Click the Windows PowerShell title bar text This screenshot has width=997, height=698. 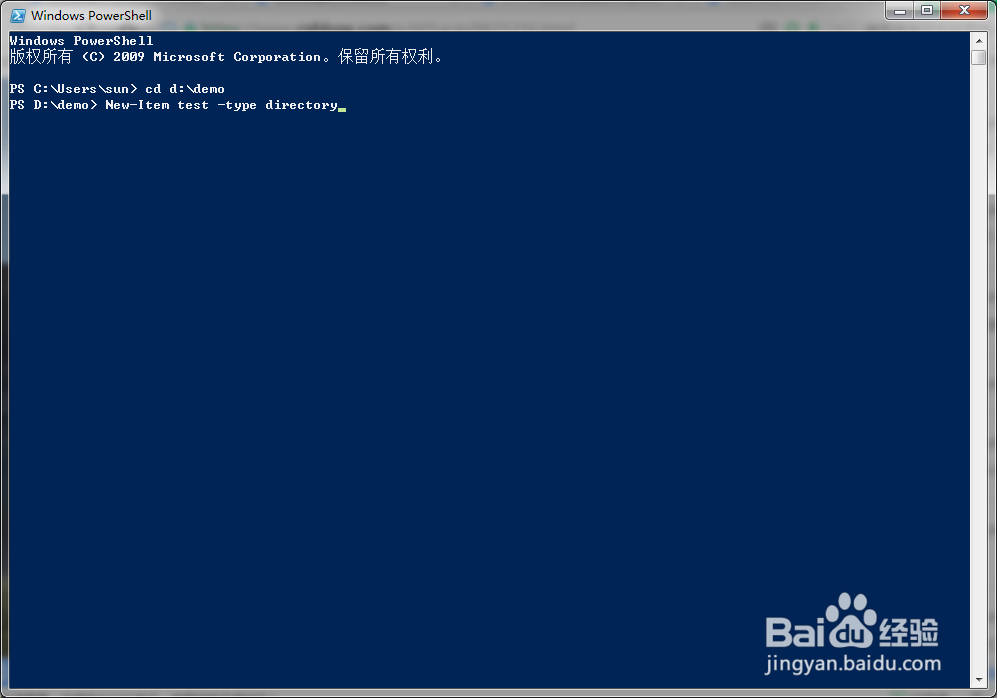92,15
